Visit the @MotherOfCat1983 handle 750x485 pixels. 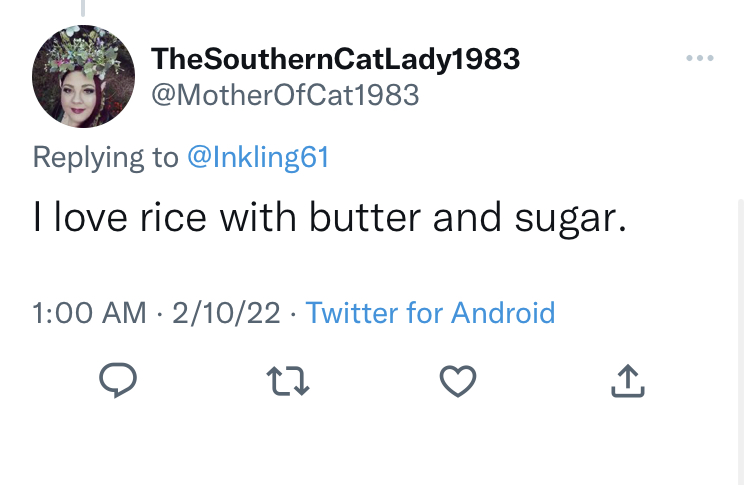click(285, 95)
